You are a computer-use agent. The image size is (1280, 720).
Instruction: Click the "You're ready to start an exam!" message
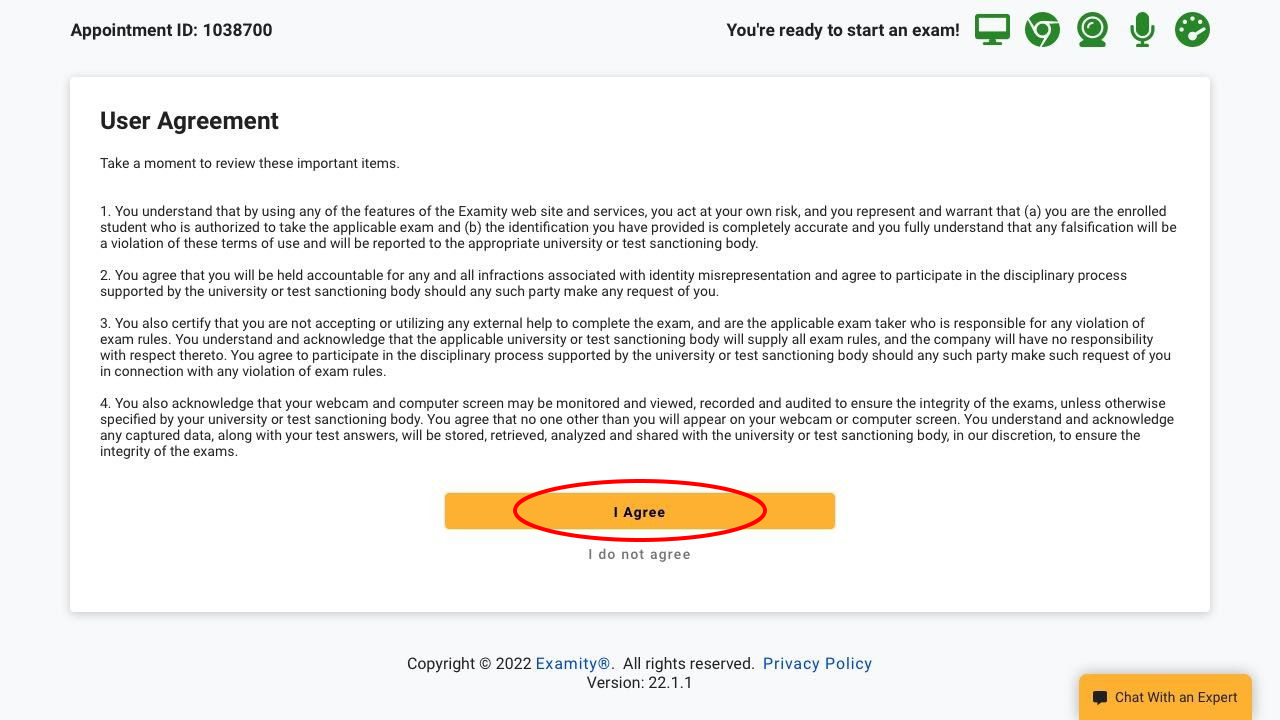[x=843, y=30]
